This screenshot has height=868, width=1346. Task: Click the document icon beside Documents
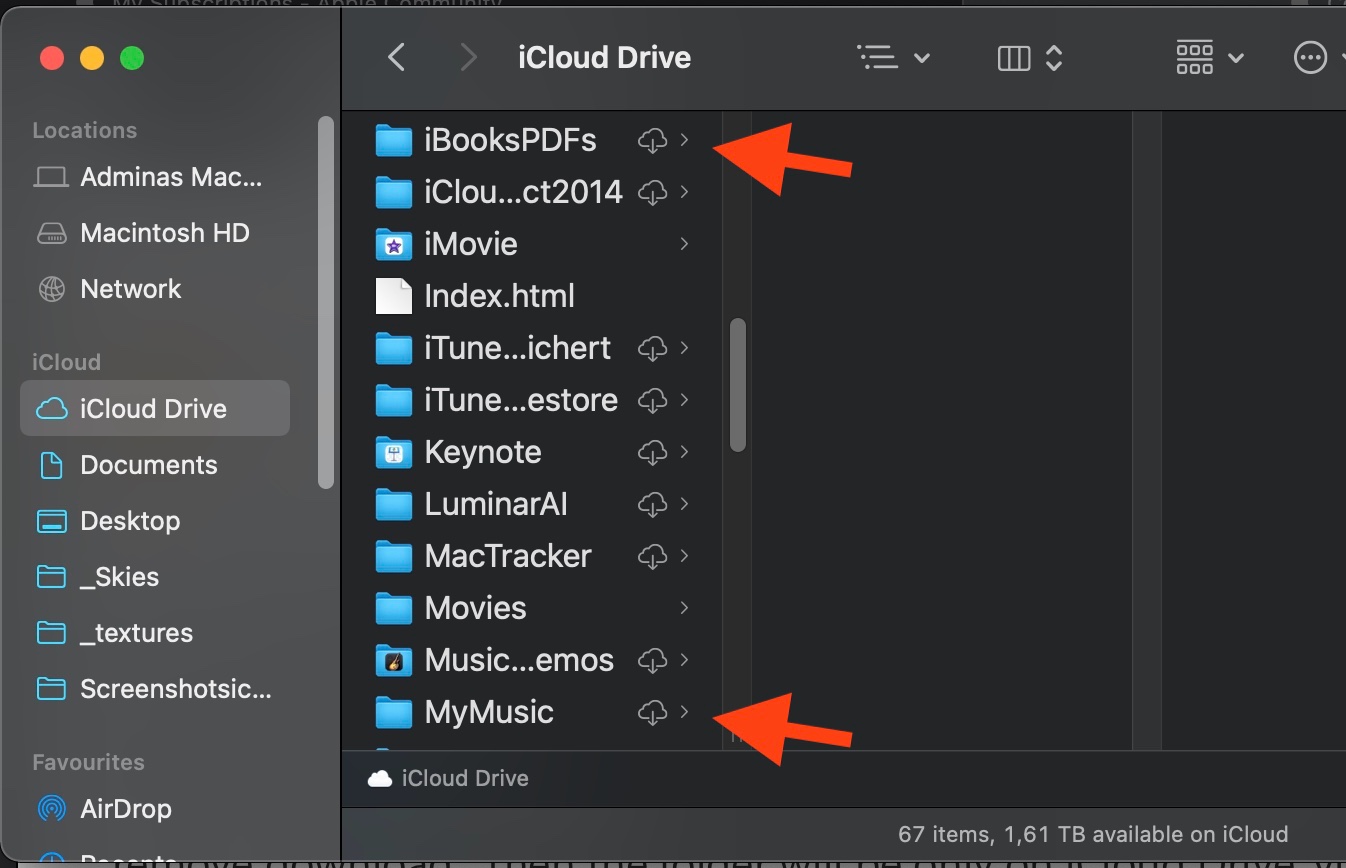(51, 465)
